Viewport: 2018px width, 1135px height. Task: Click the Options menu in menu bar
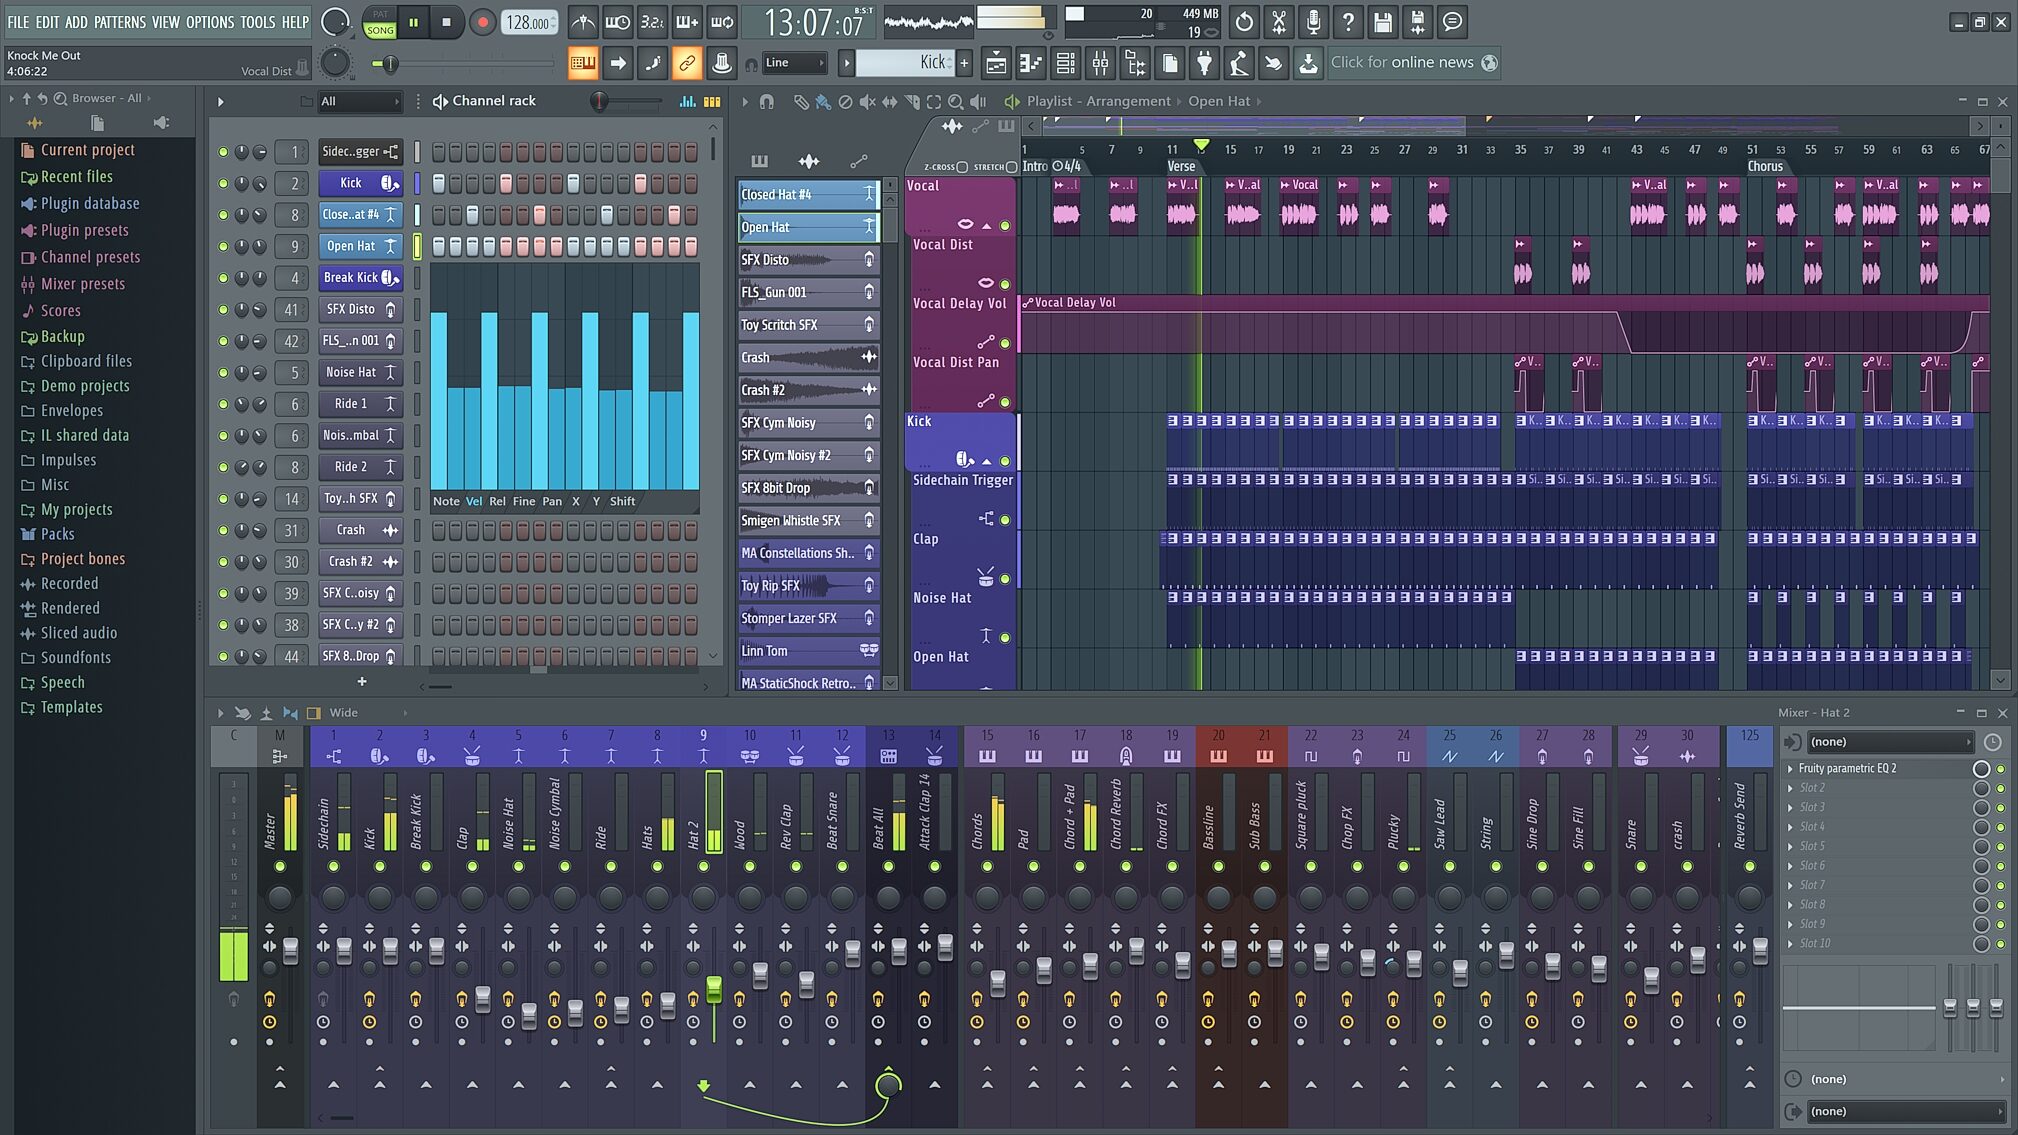pos(209,21)
